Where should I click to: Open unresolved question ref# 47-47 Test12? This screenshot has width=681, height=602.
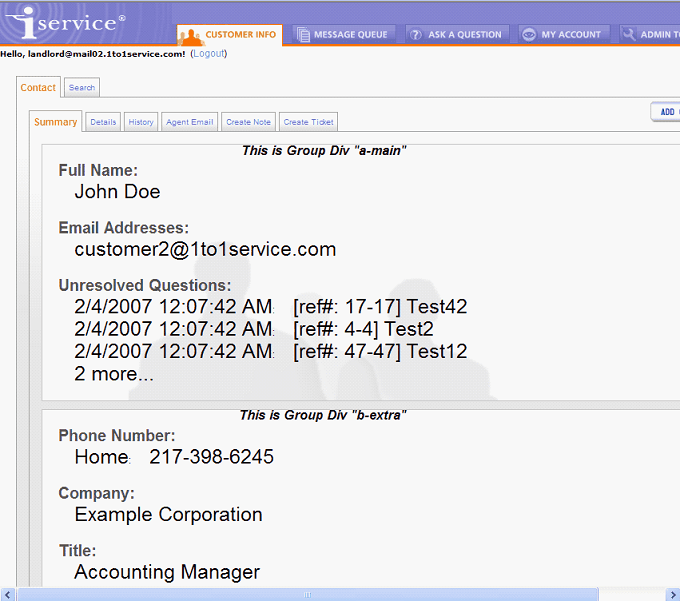271,351
